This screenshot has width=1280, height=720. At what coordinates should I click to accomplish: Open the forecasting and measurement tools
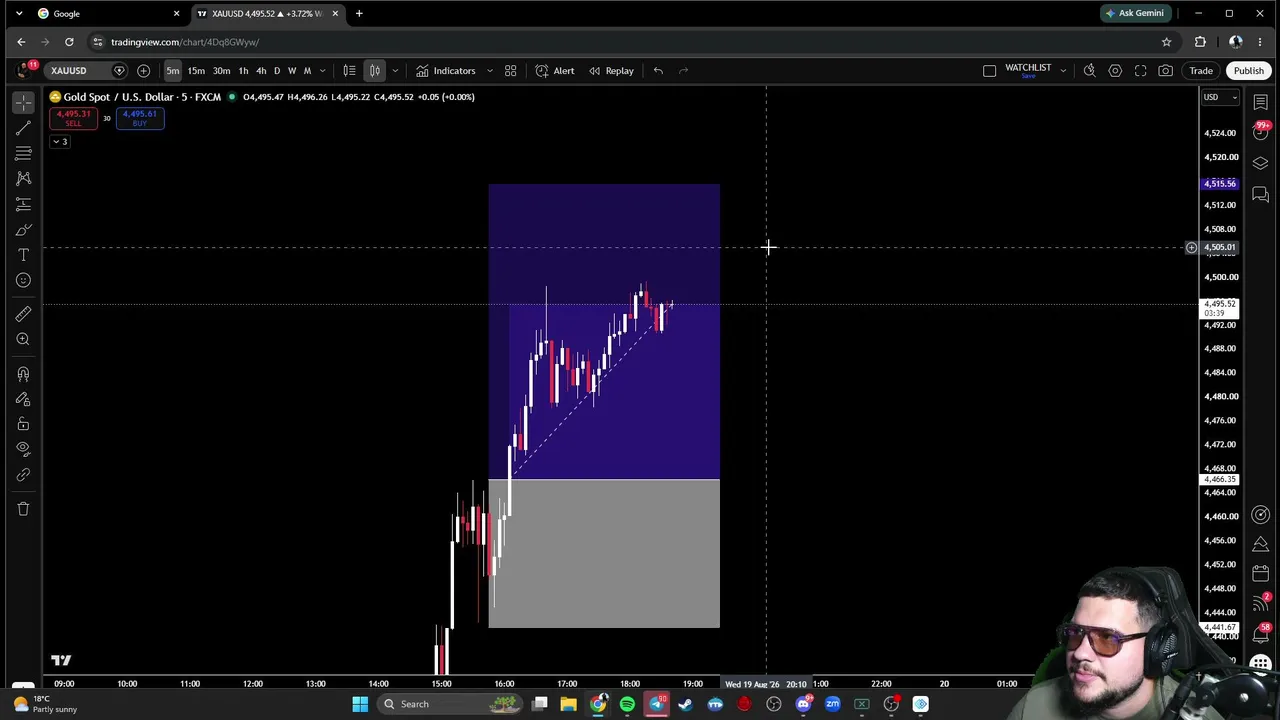pos(23,204)
